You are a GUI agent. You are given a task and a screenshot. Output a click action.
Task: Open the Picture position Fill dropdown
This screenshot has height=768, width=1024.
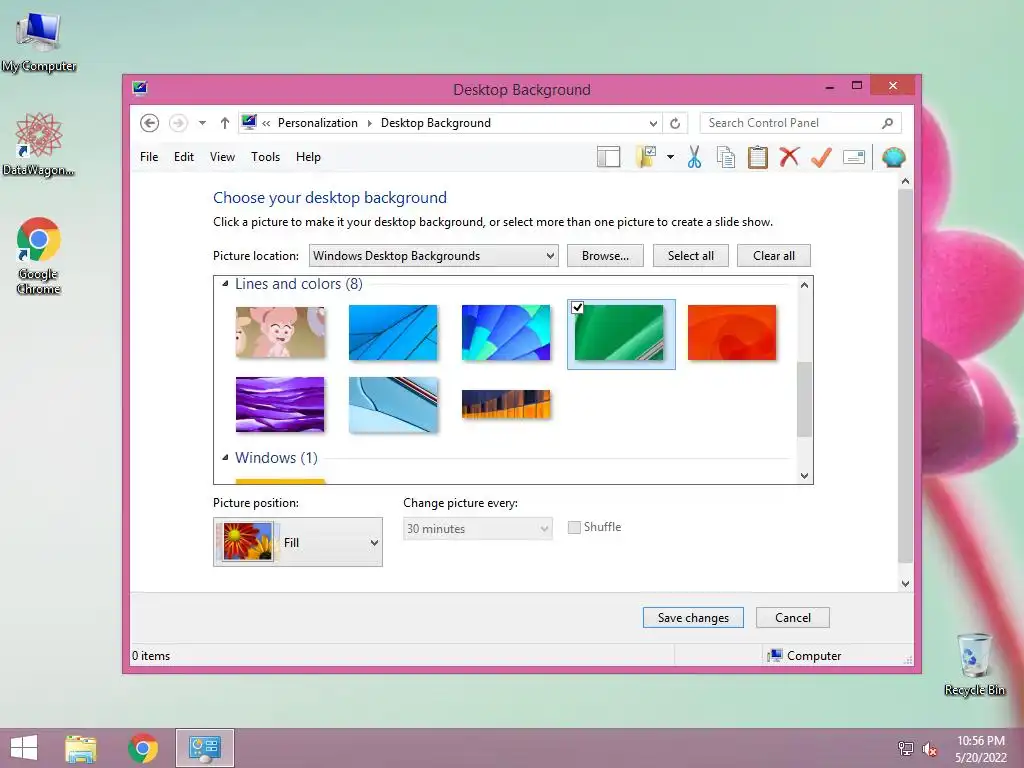tap(298, 542)
